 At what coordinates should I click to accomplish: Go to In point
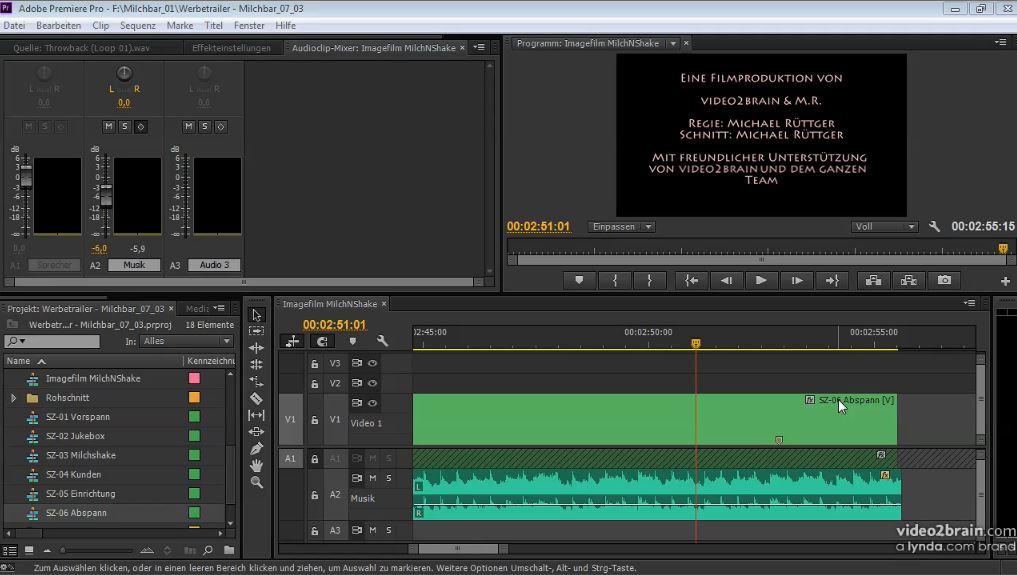[x=691, y=280]
